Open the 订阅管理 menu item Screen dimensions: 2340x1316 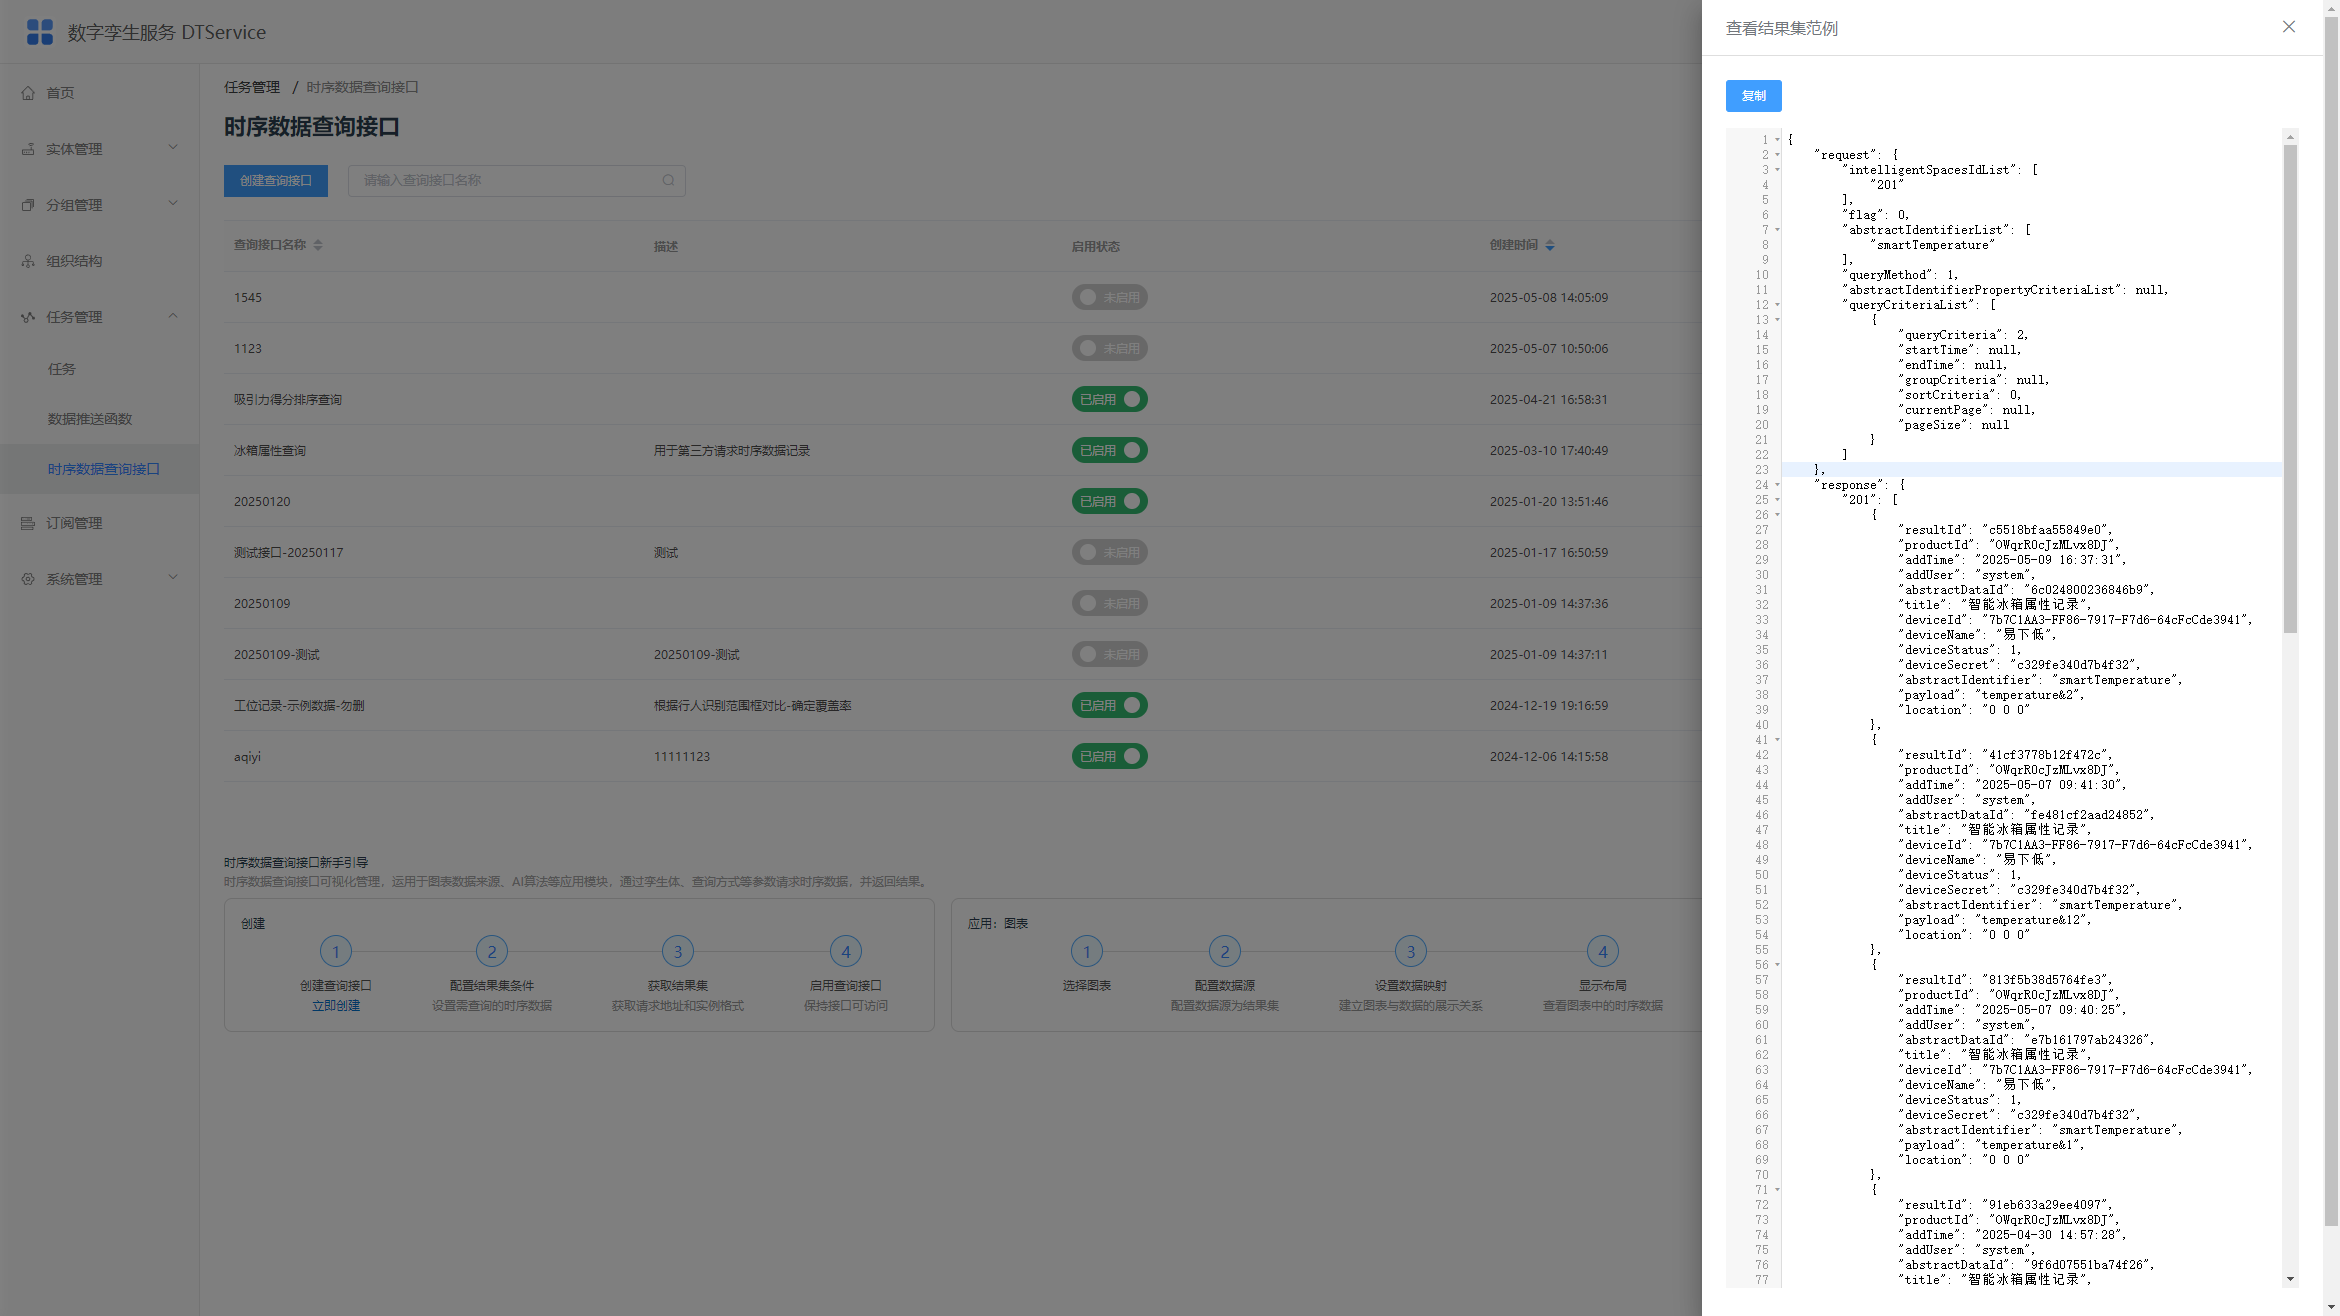tap(100, 523)
